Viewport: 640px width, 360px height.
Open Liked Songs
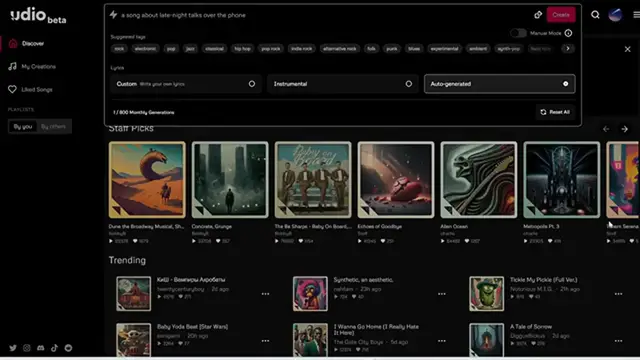point(37,89)
